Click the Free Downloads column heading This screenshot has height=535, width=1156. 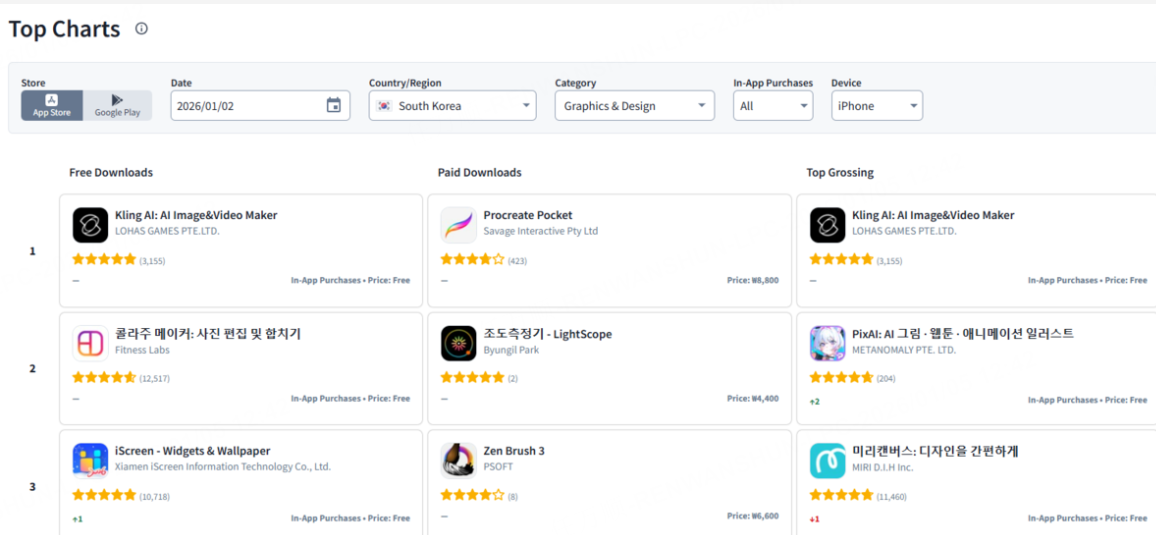tap(111, 172)
